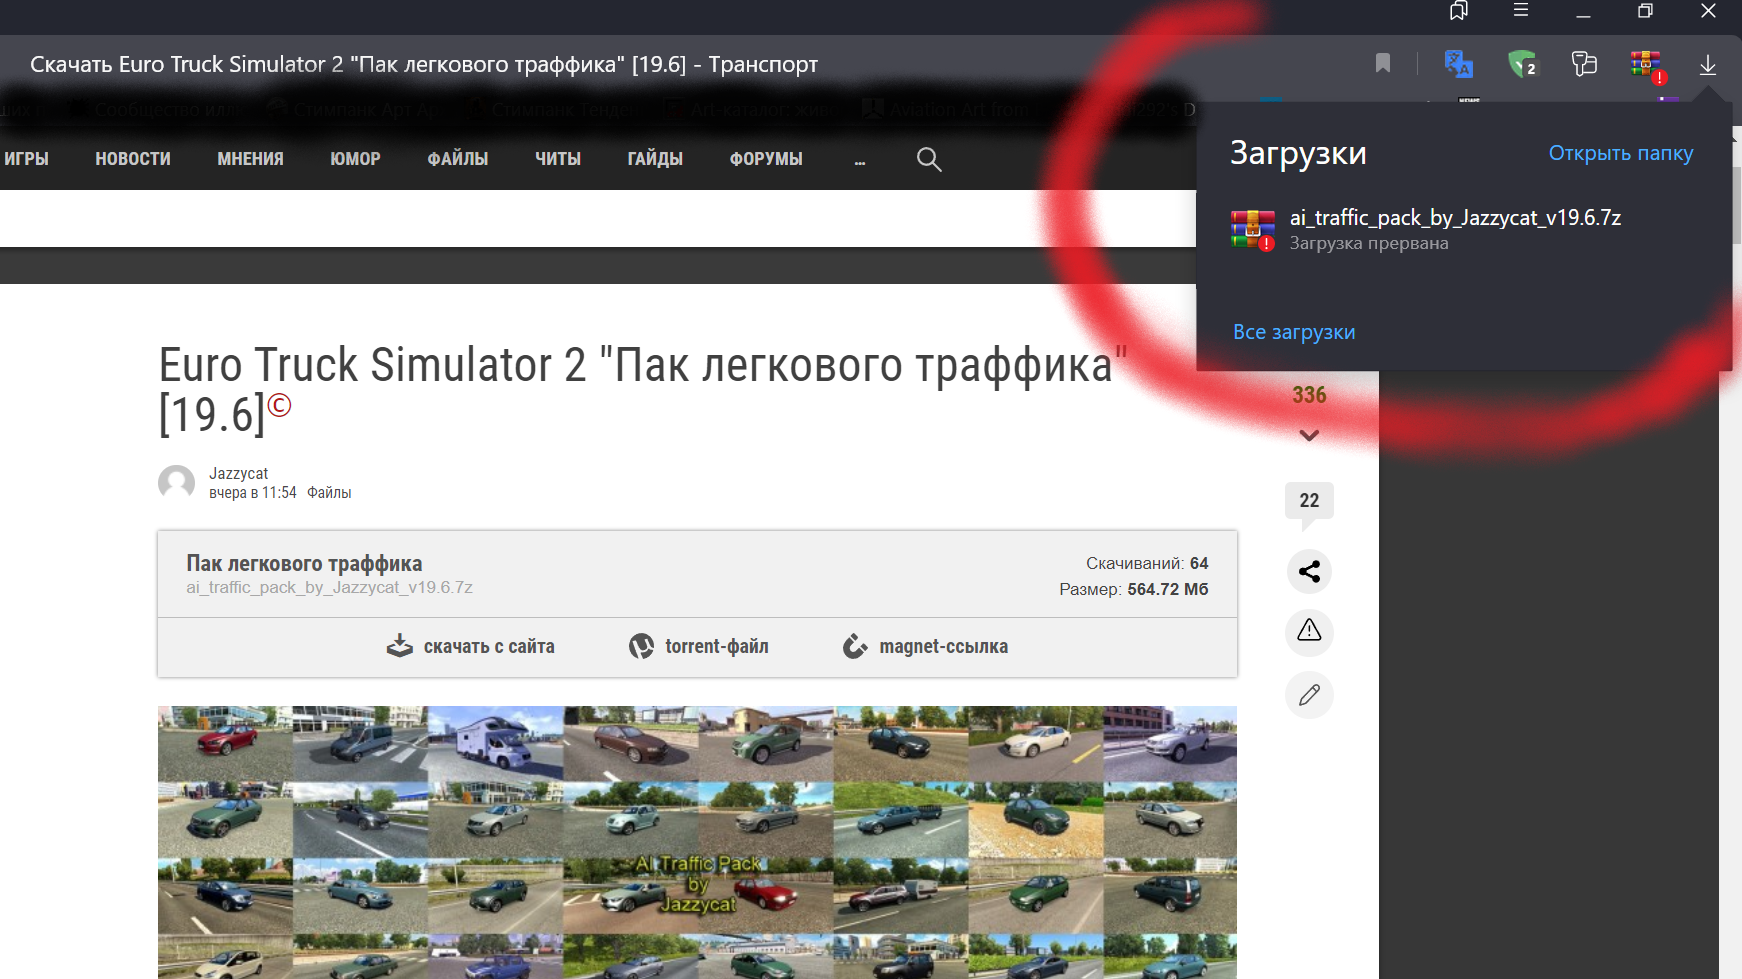Click 'скачать с сайта' download button
The width and height of the screenshot is (1742, 979).
click(471, 647)
